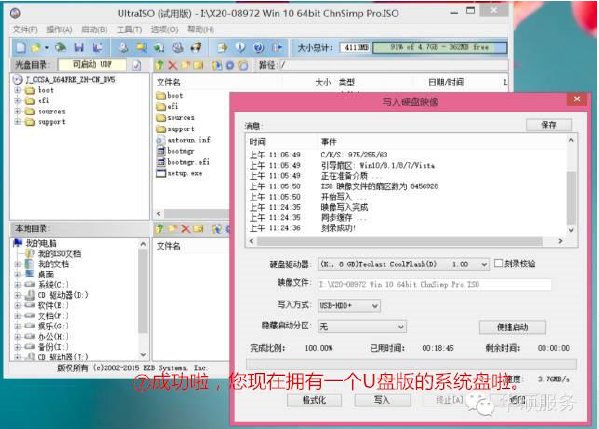
Task: Click the Open folder toolbar icon
Action: click(36, 47)
